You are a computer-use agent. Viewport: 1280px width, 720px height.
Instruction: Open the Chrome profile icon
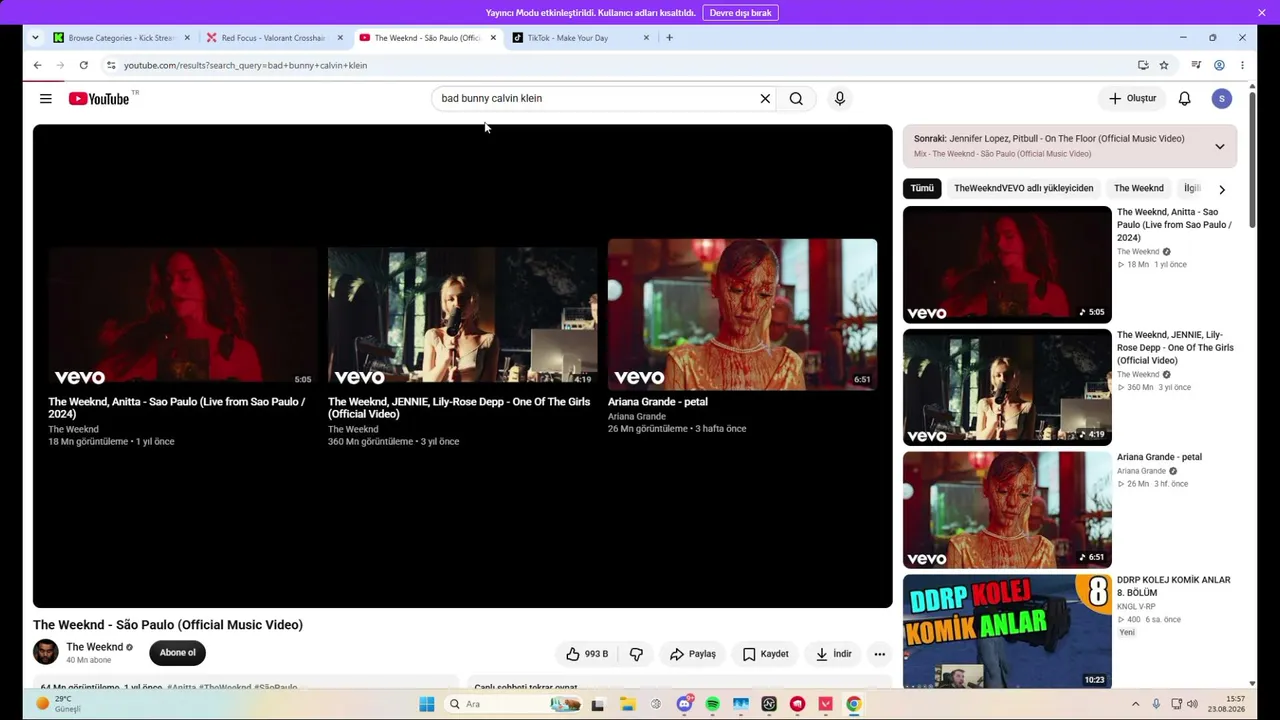tap(1219, 65)
